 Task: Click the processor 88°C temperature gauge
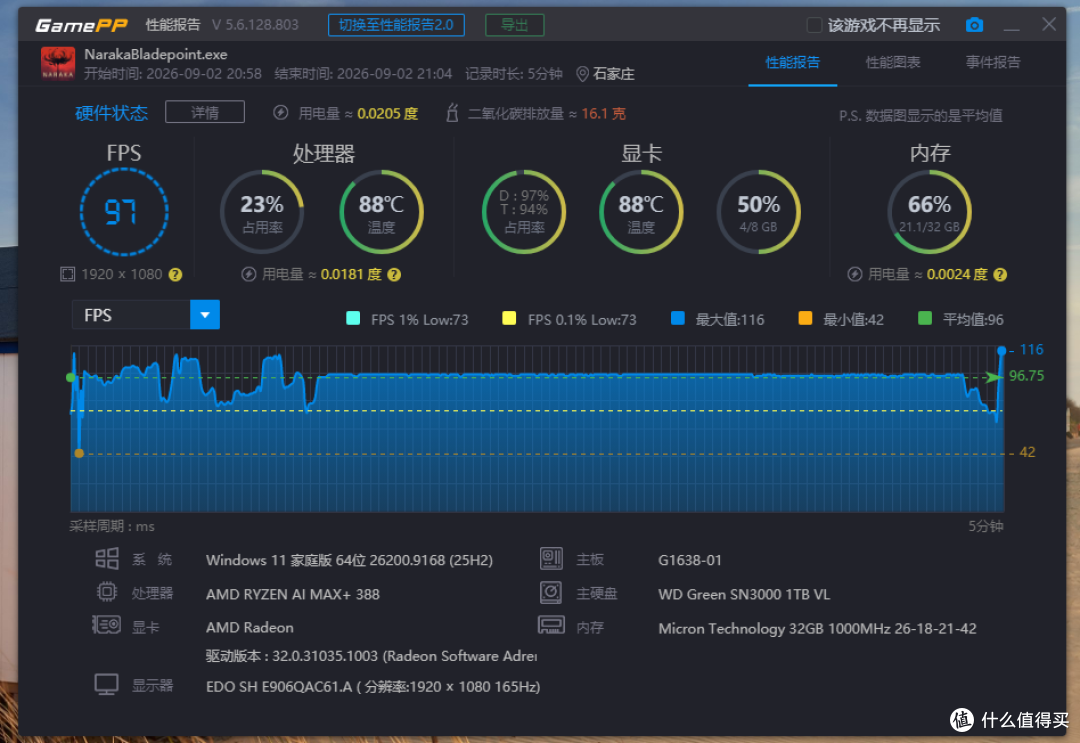381,211
